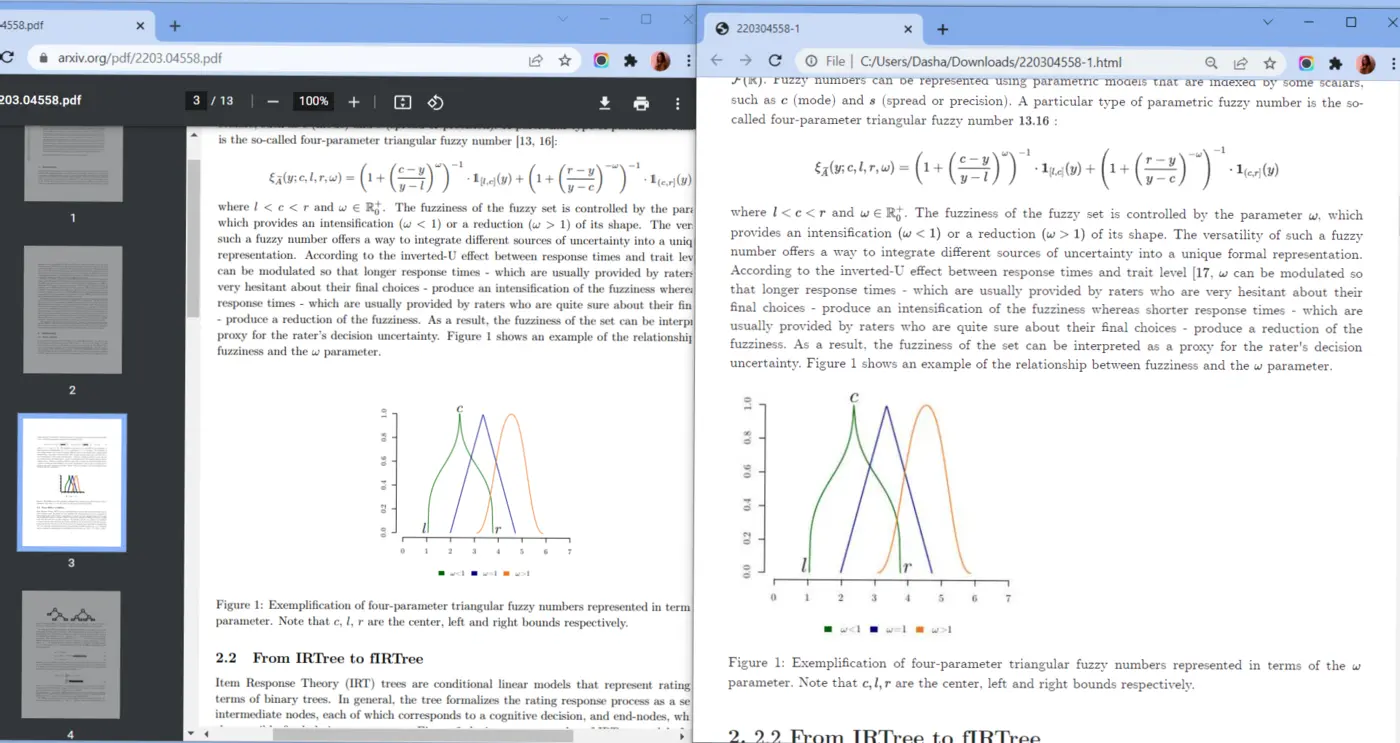Open new tab next to 4558.pdf tab

point(175,26)
